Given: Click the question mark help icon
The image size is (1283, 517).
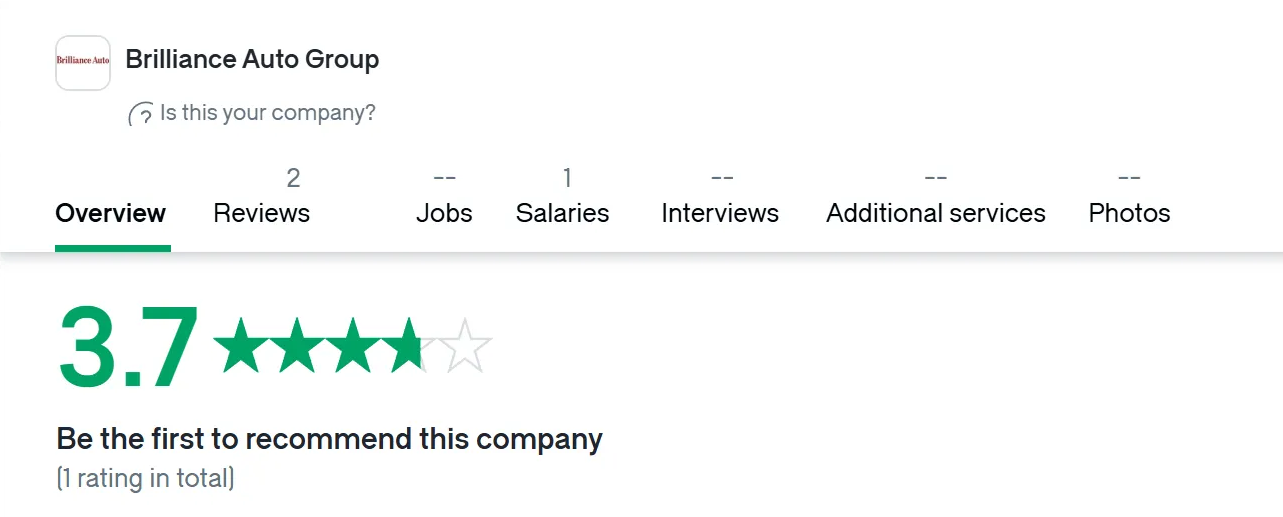Looking at the screenshot, I should click(x=141, y=114).
